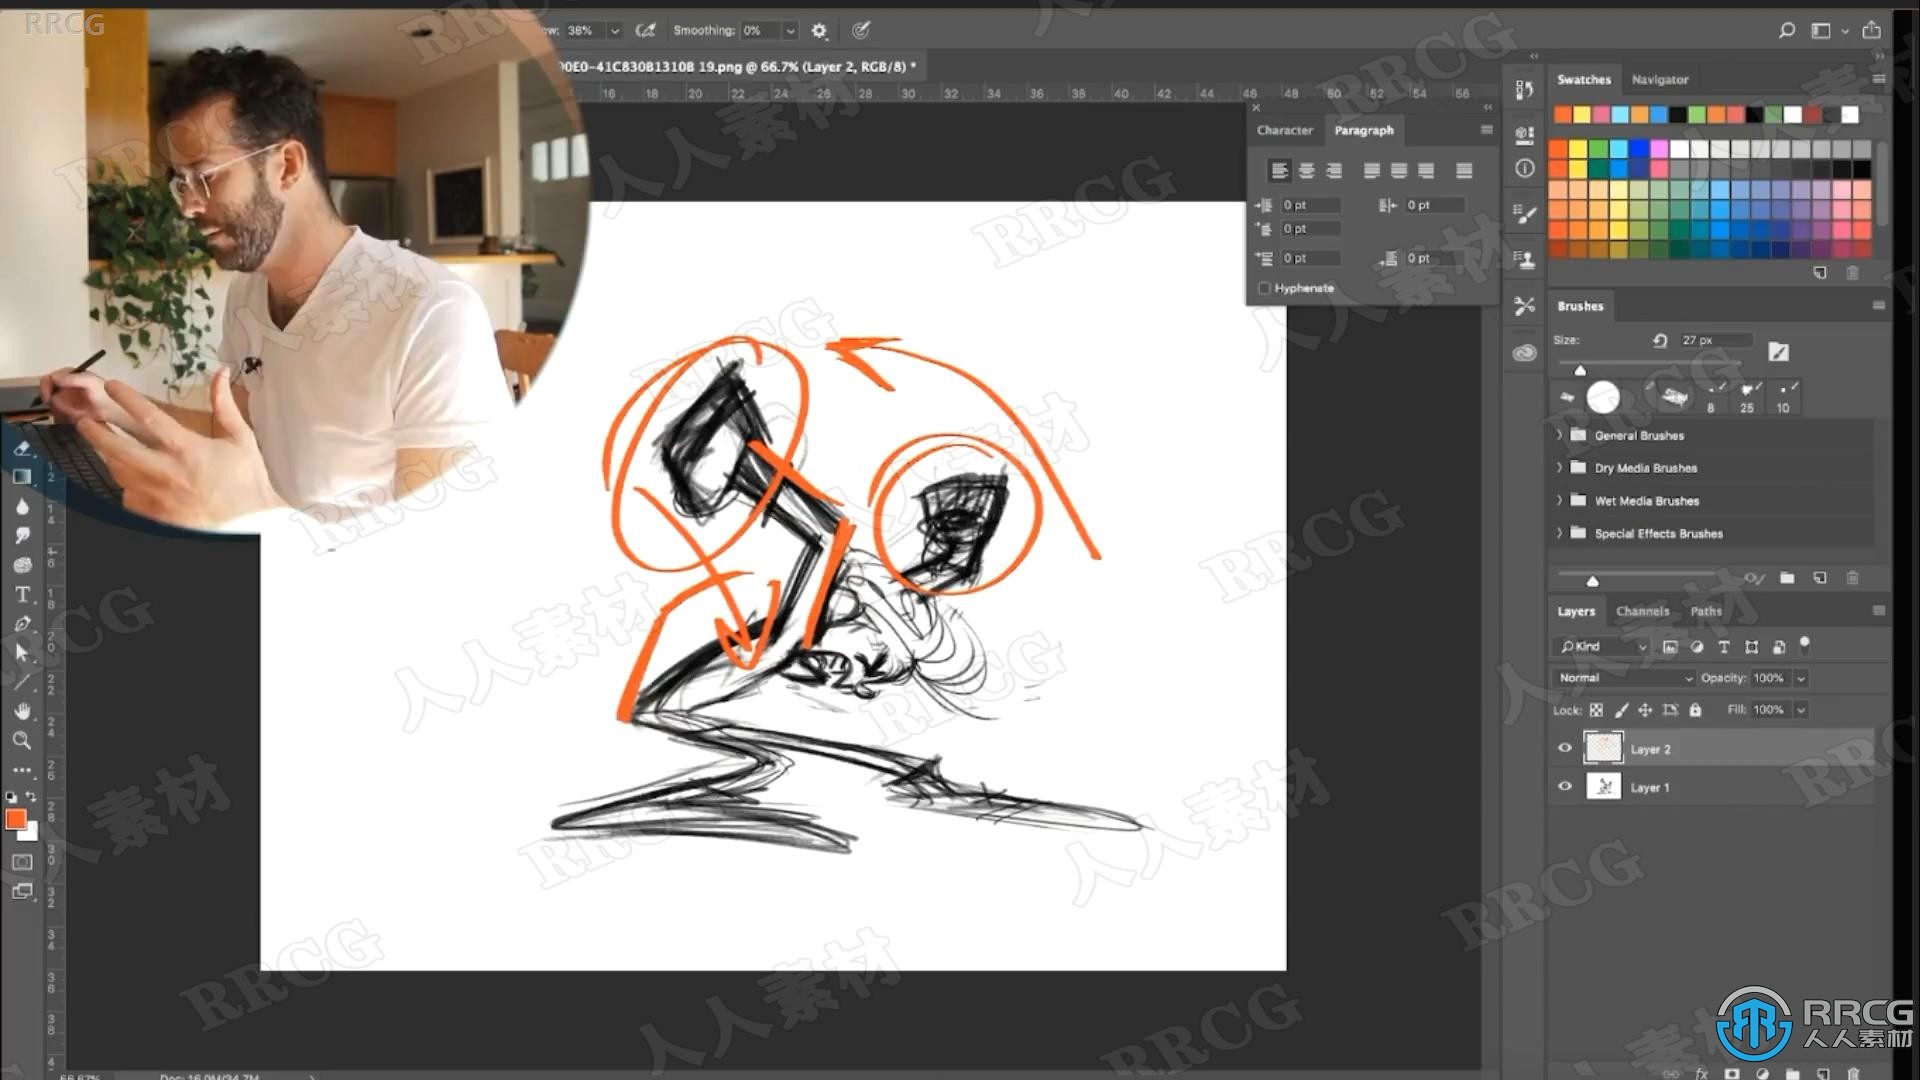The width and height of the screenshot is (1920, 1080).
Task: Expand the Dry Media Brushes folder
Action: tap(1559, 467)
